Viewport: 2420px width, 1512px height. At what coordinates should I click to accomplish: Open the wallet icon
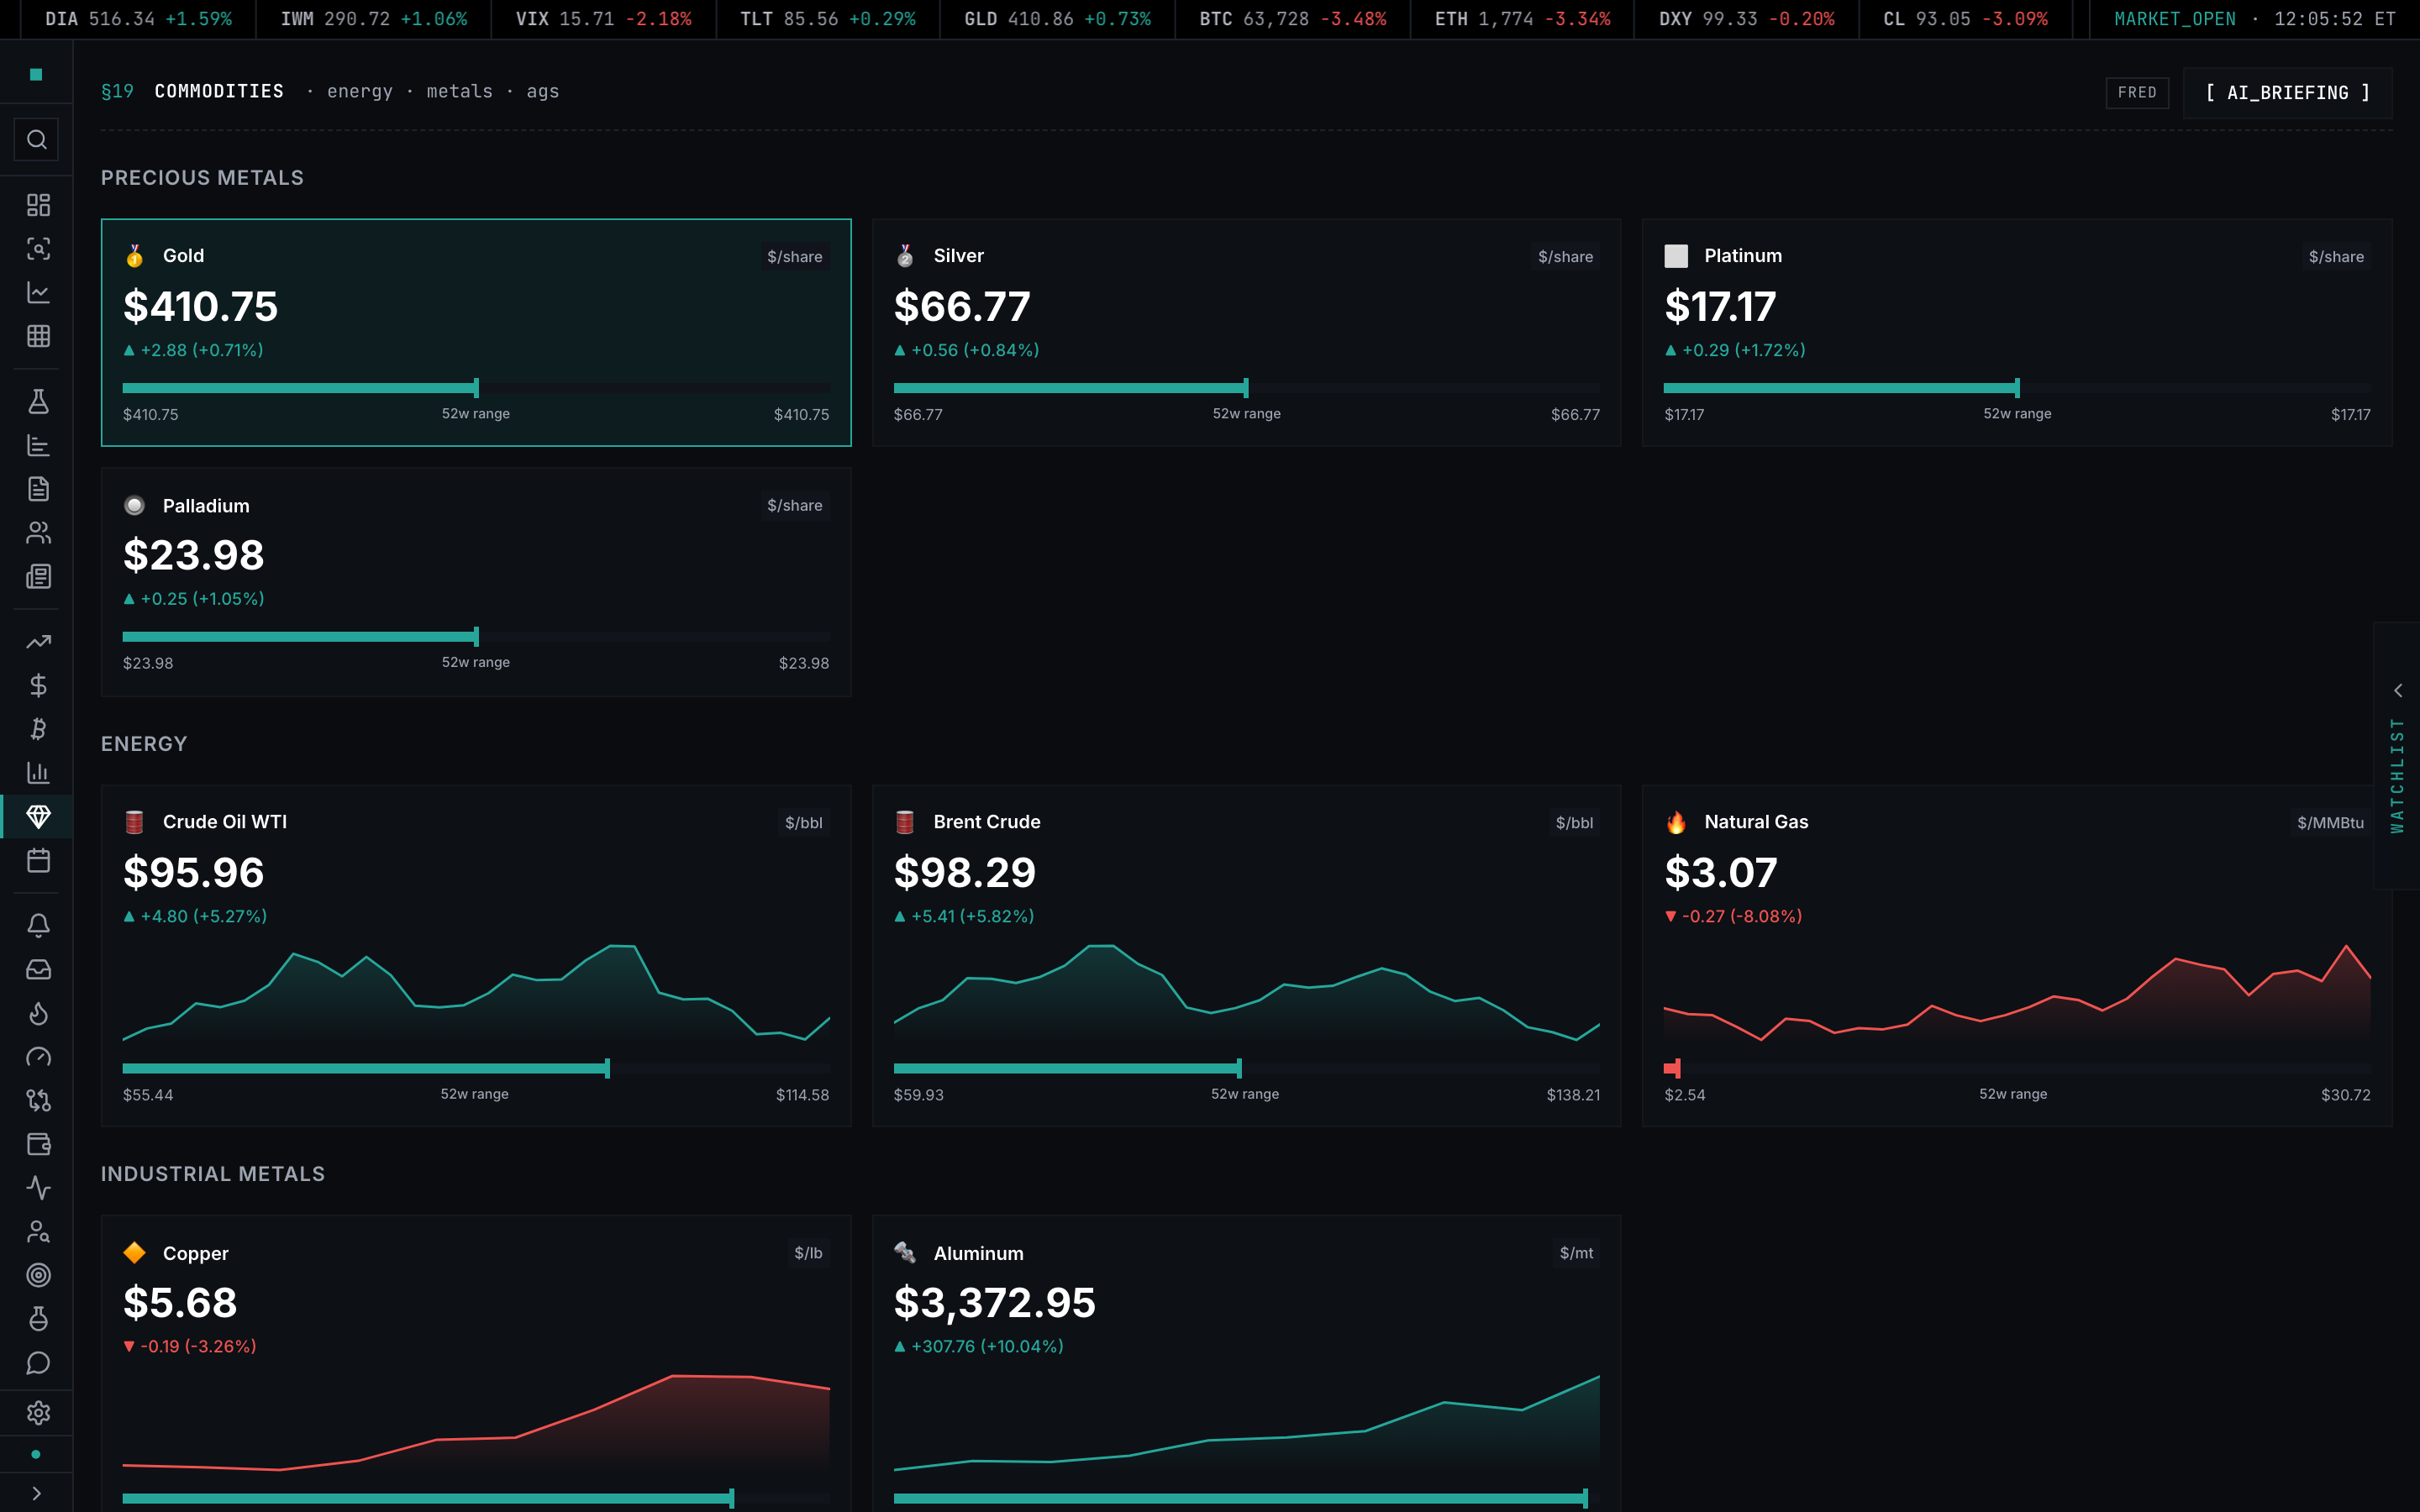[x=38, y=1144]
